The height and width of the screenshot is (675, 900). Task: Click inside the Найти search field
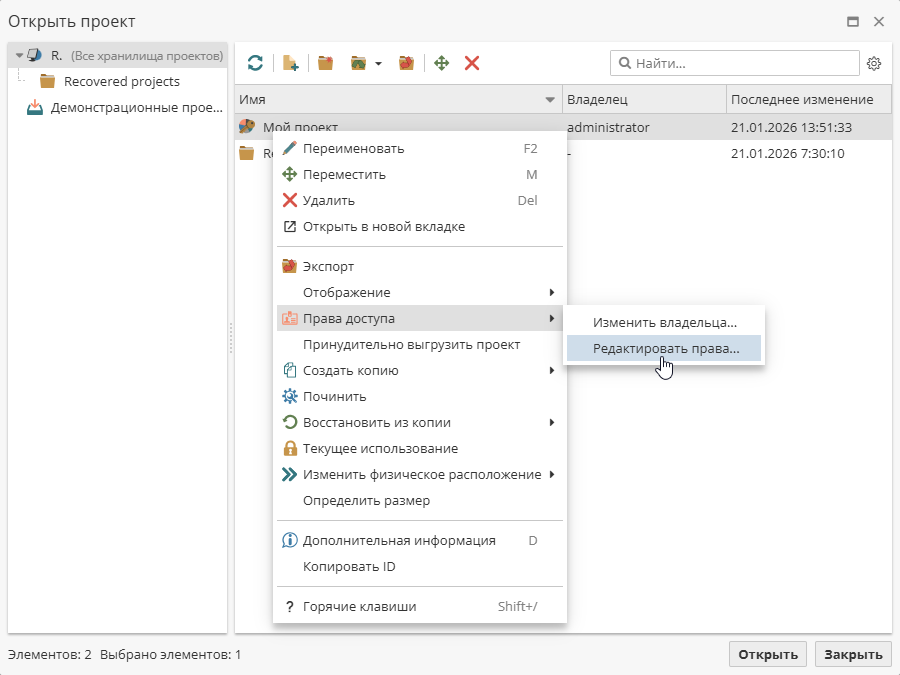(735, 63)
